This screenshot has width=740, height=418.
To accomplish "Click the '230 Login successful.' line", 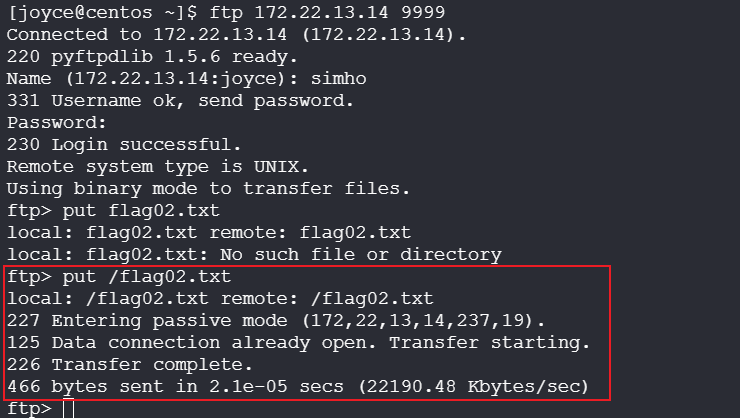I will pyautogui.click(x=124, y=144).
